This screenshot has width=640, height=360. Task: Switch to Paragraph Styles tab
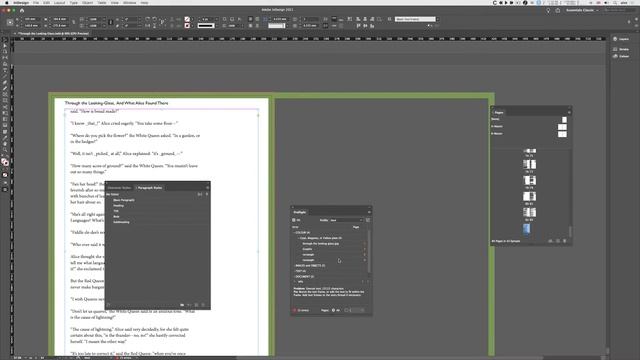tap(149, 188)
